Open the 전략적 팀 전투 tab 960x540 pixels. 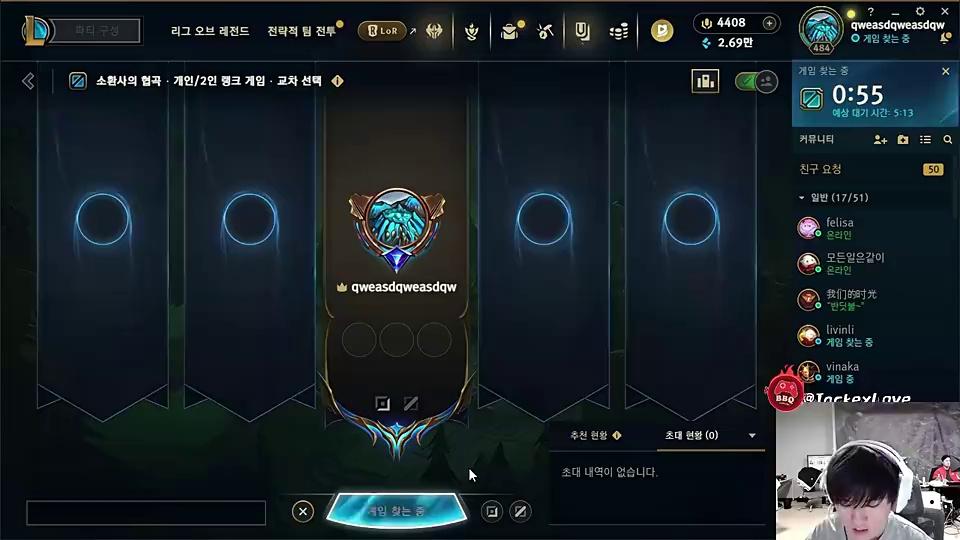(x=302, y=31)
